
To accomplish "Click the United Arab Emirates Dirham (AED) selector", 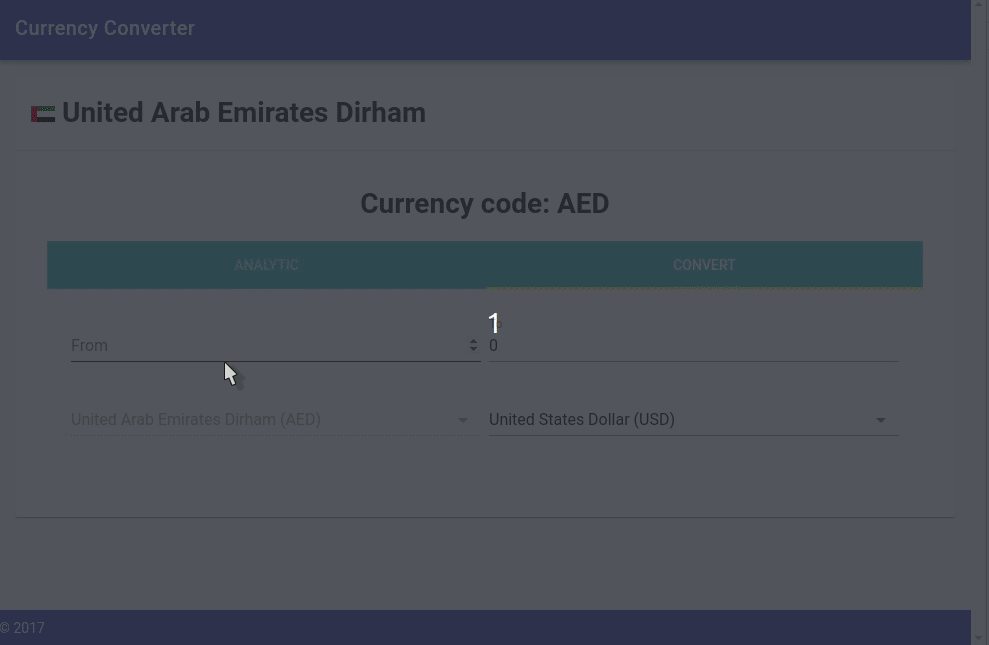I will point(276,420).
